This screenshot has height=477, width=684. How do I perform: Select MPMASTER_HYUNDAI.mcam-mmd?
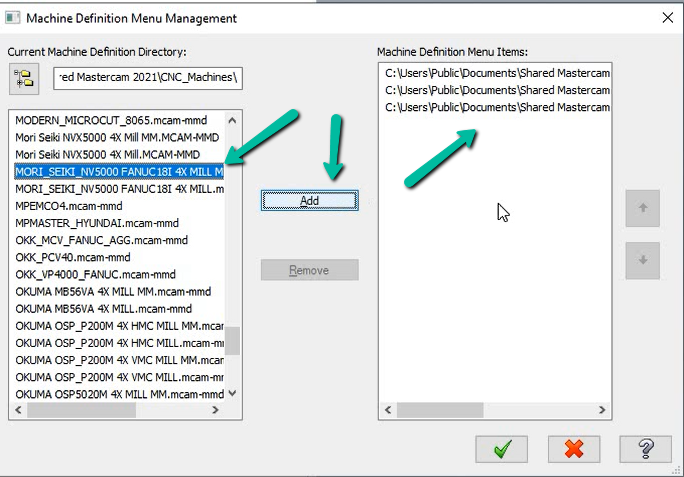97,223
